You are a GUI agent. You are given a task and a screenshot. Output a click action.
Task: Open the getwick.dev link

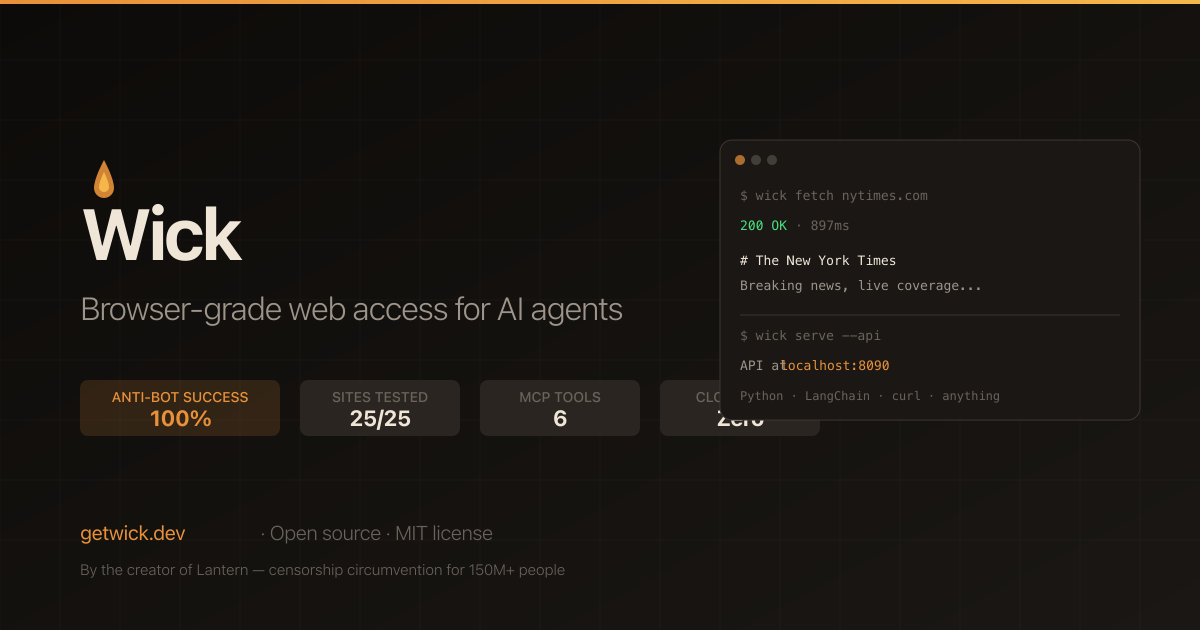[132, 534]
